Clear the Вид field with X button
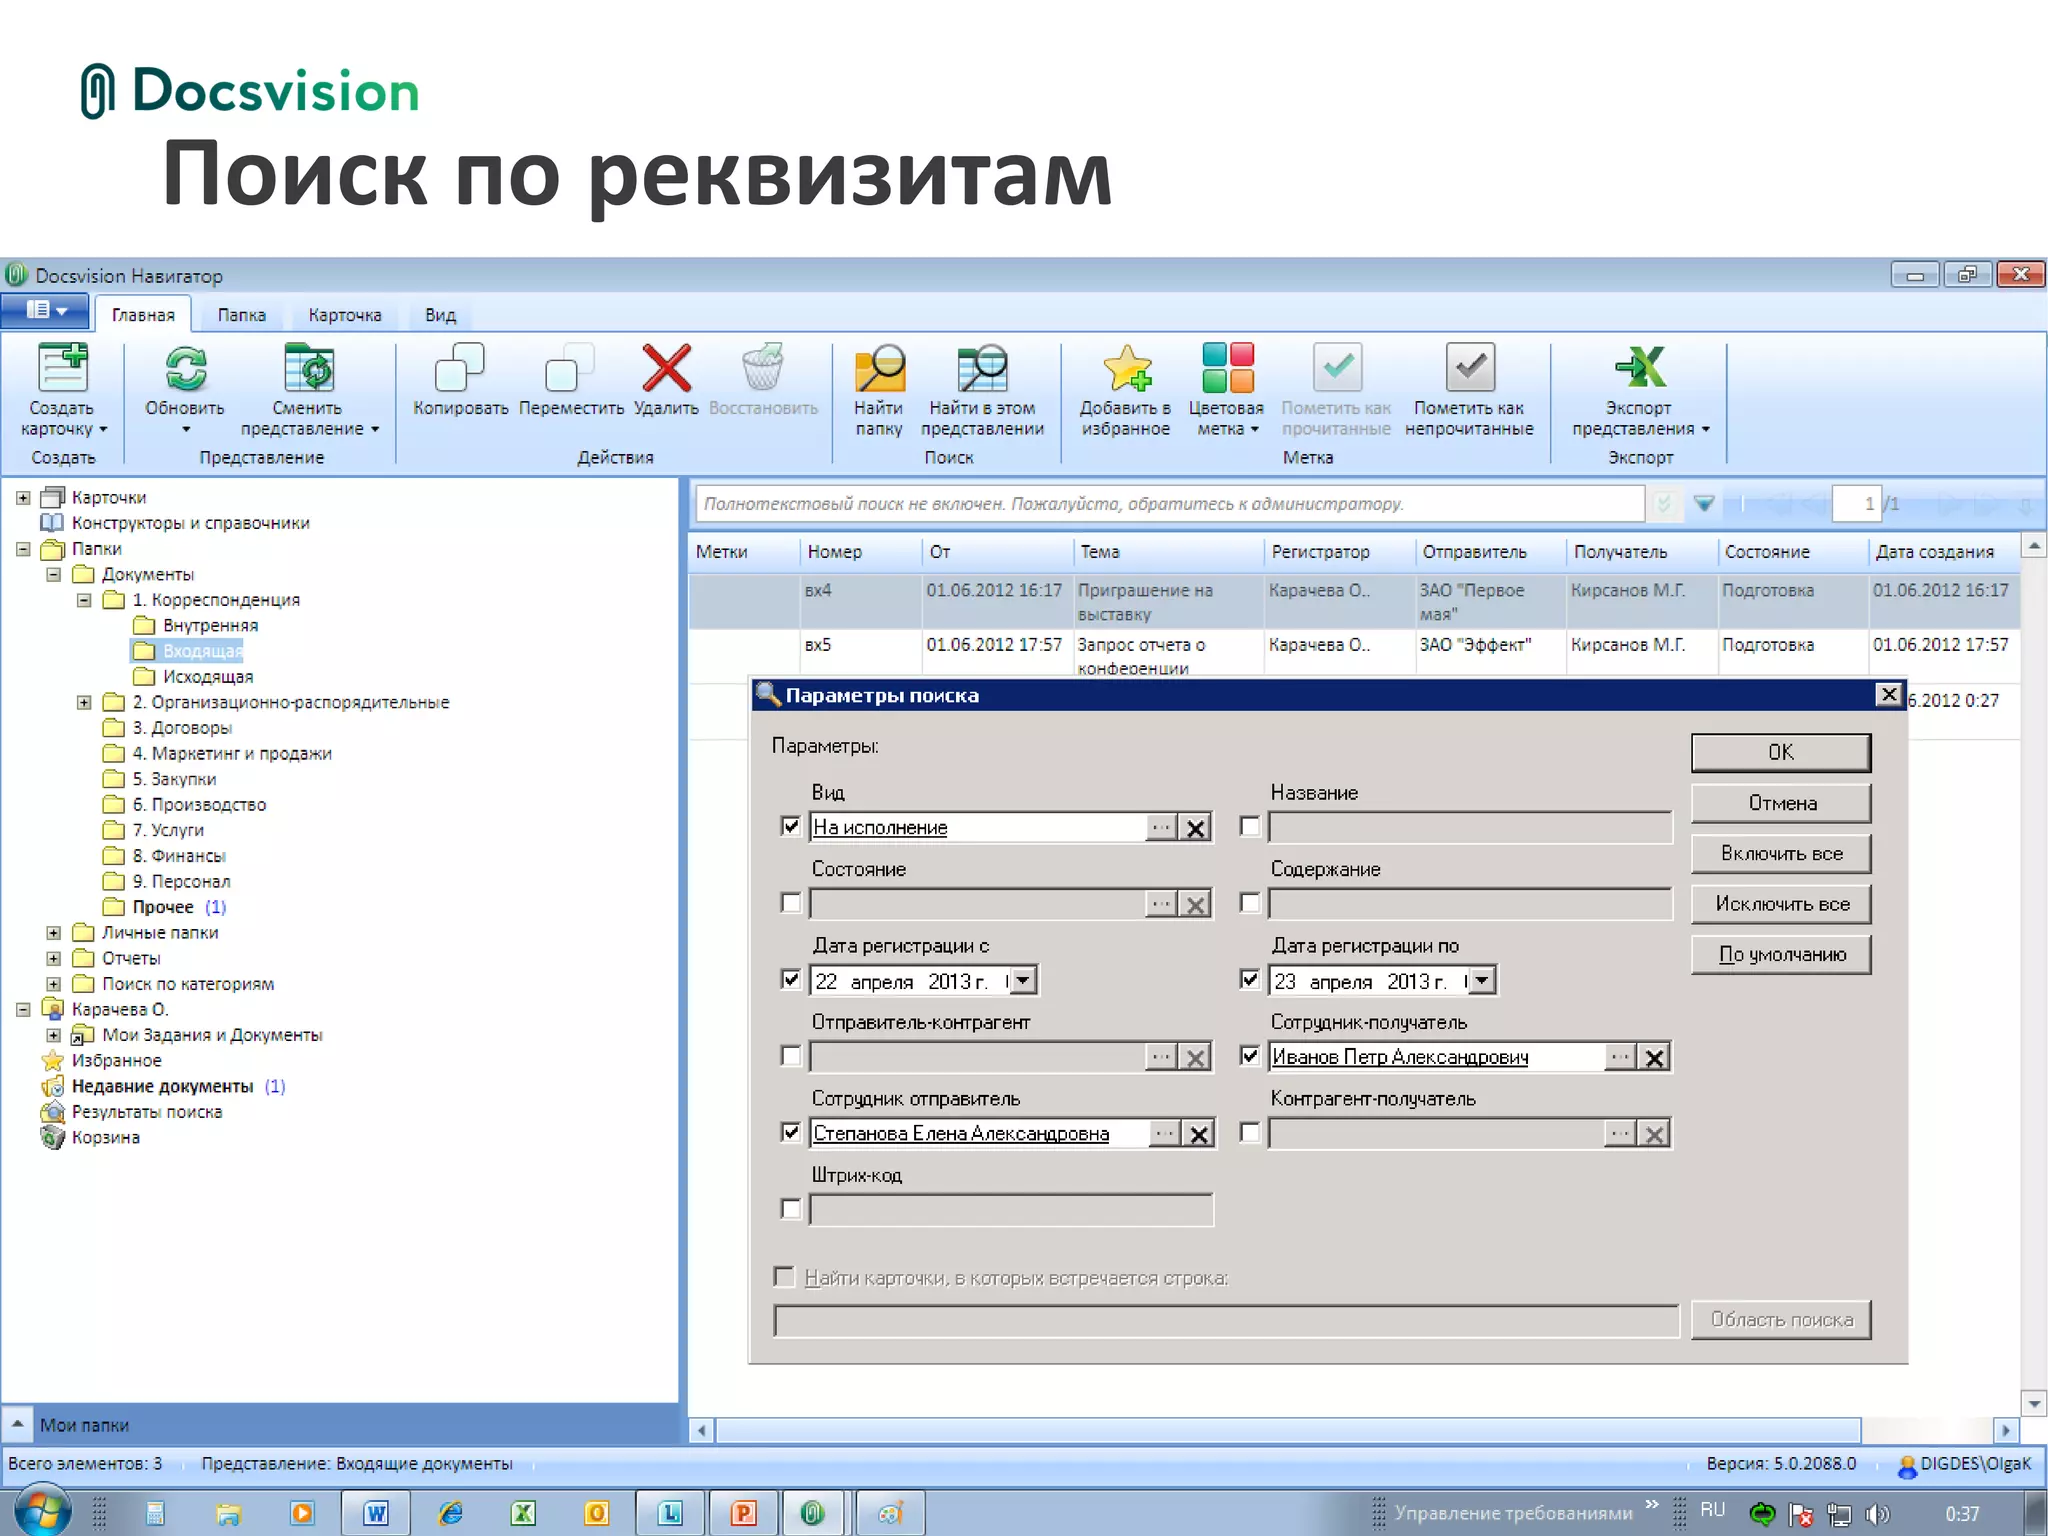This screenshot has height=1536, width=2048. point(1195,827)
